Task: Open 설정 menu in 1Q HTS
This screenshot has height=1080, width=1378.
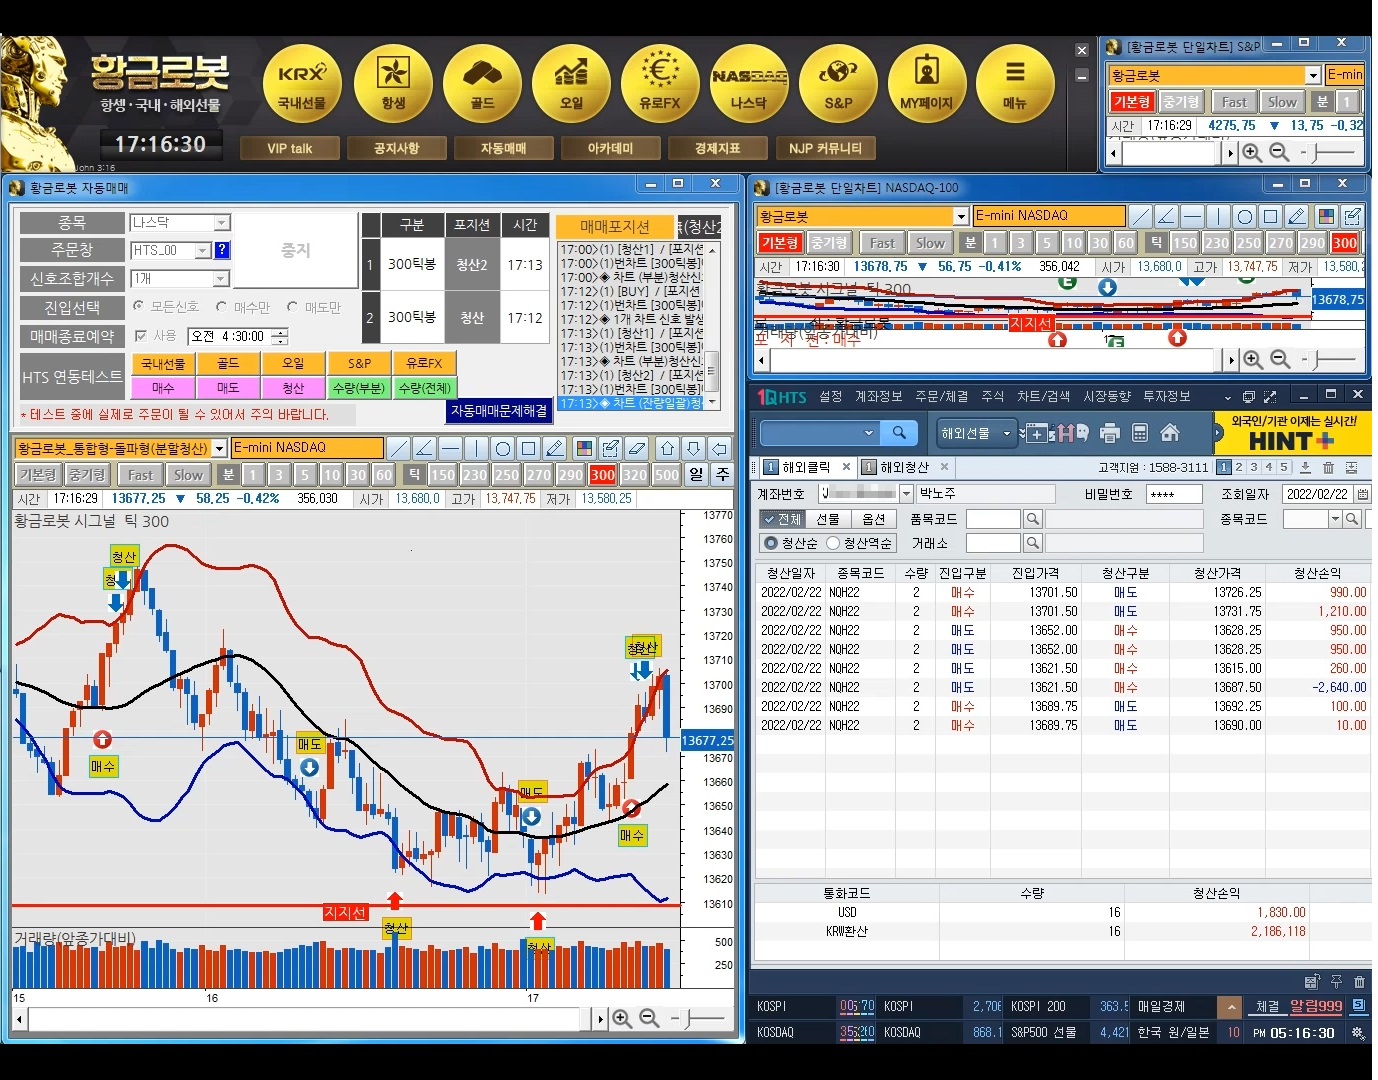Action: coord(830,397)
